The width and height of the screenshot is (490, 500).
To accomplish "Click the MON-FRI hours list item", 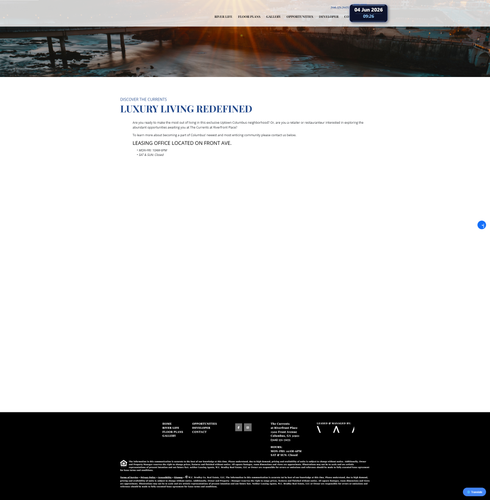I will [x=153, y=150].
